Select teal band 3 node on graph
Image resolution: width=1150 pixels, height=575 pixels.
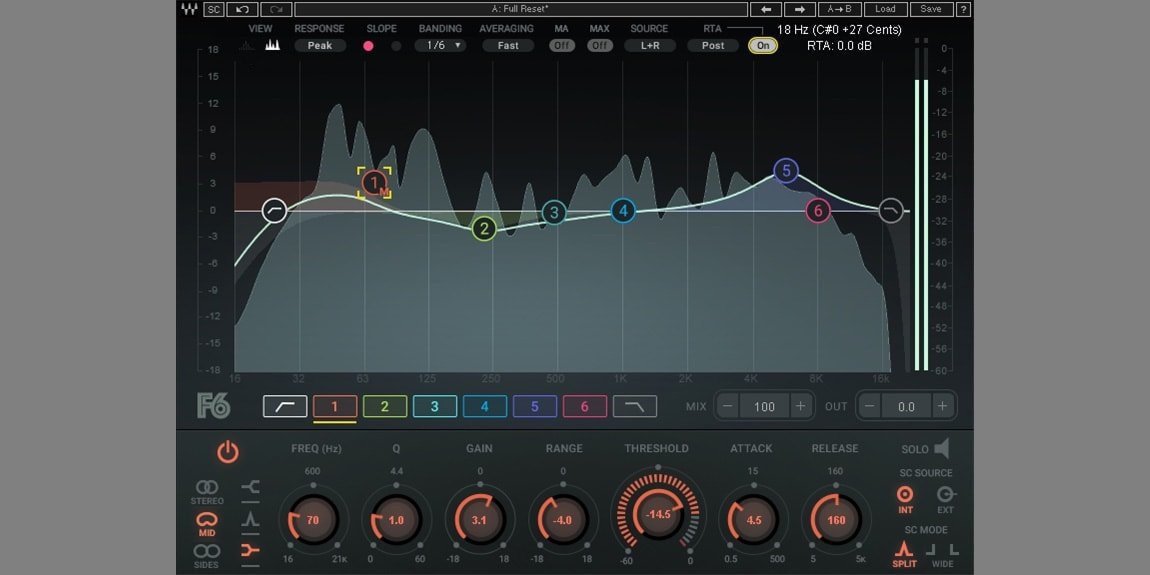pos(554,213)
